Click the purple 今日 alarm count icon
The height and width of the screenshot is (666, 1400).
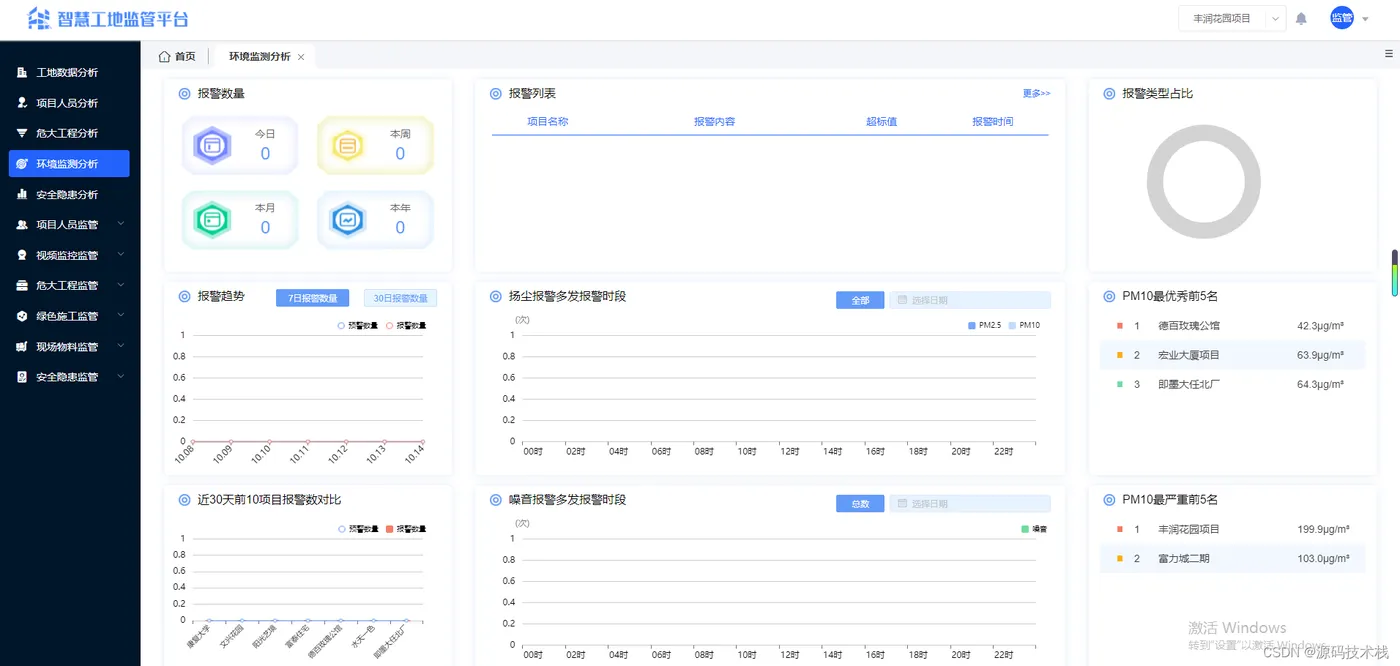(x=212, y=145)
